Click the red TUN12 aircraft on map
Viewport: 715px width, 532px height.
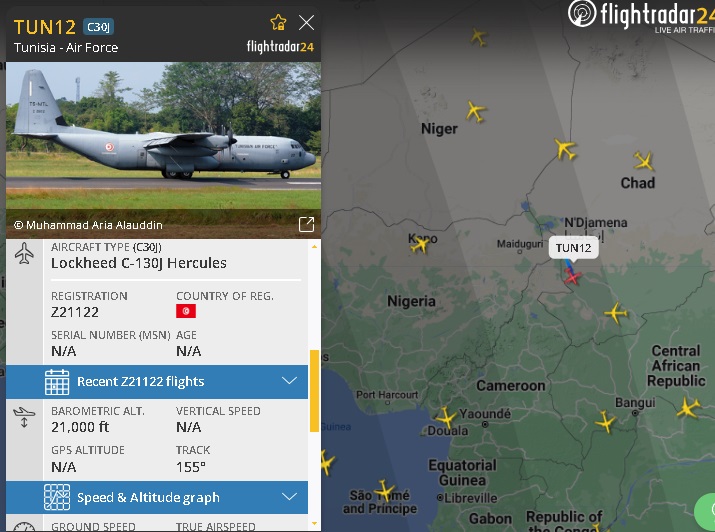(572, 276)
